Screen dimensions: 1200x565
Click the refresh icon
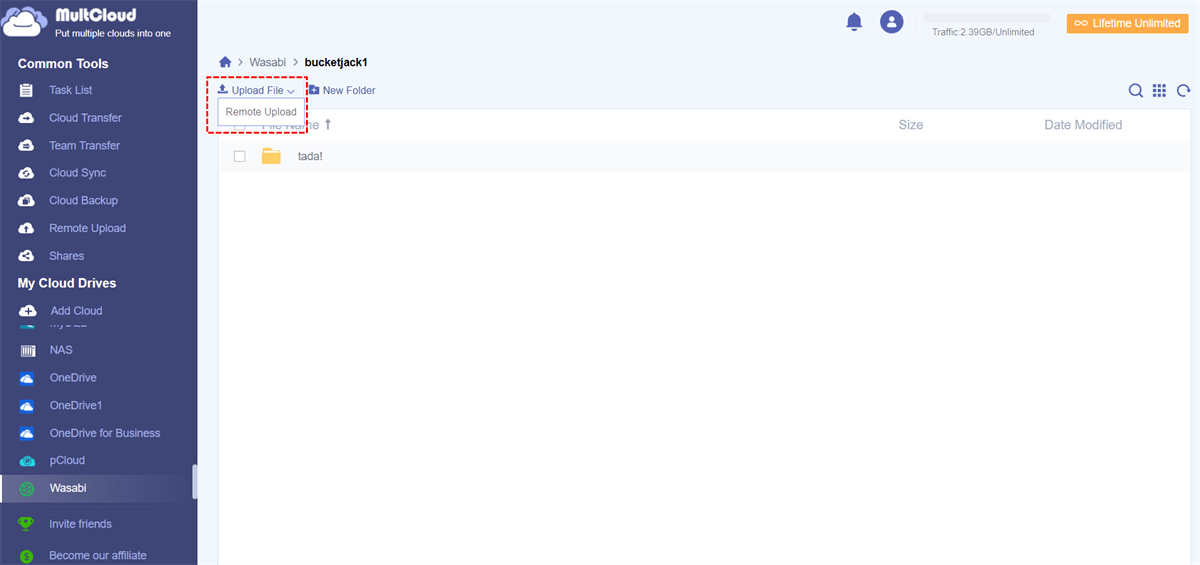click(x=1184, y=91)
